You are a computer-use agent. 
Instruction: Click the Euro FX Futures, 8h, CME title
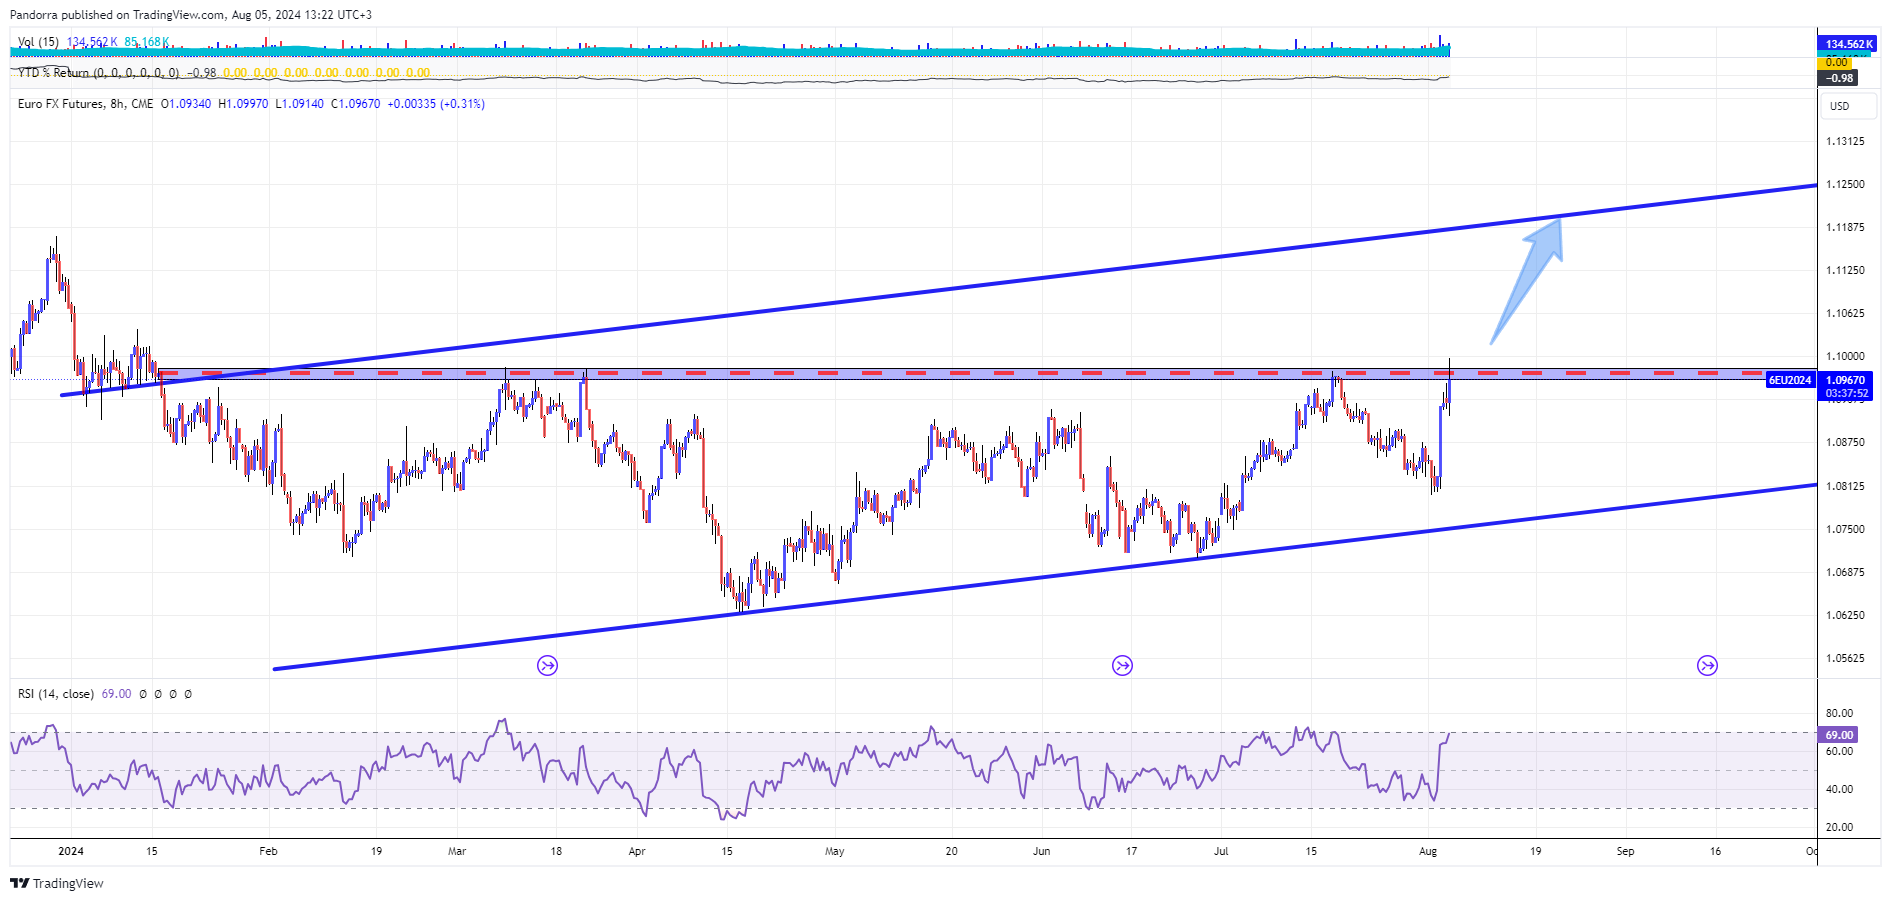click(86, 104)
